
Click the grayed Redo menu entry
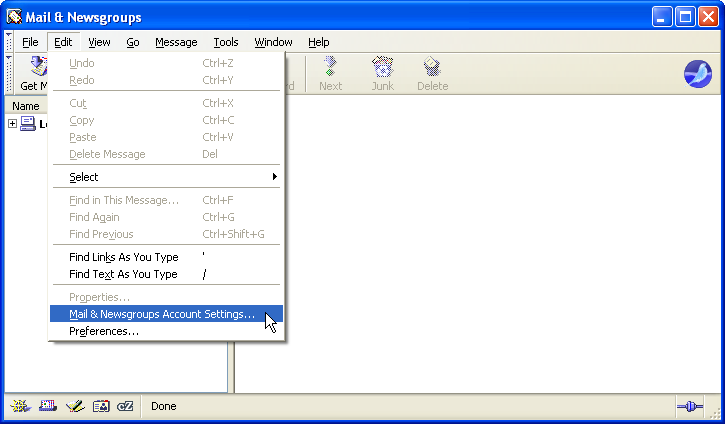pos(166,80)
